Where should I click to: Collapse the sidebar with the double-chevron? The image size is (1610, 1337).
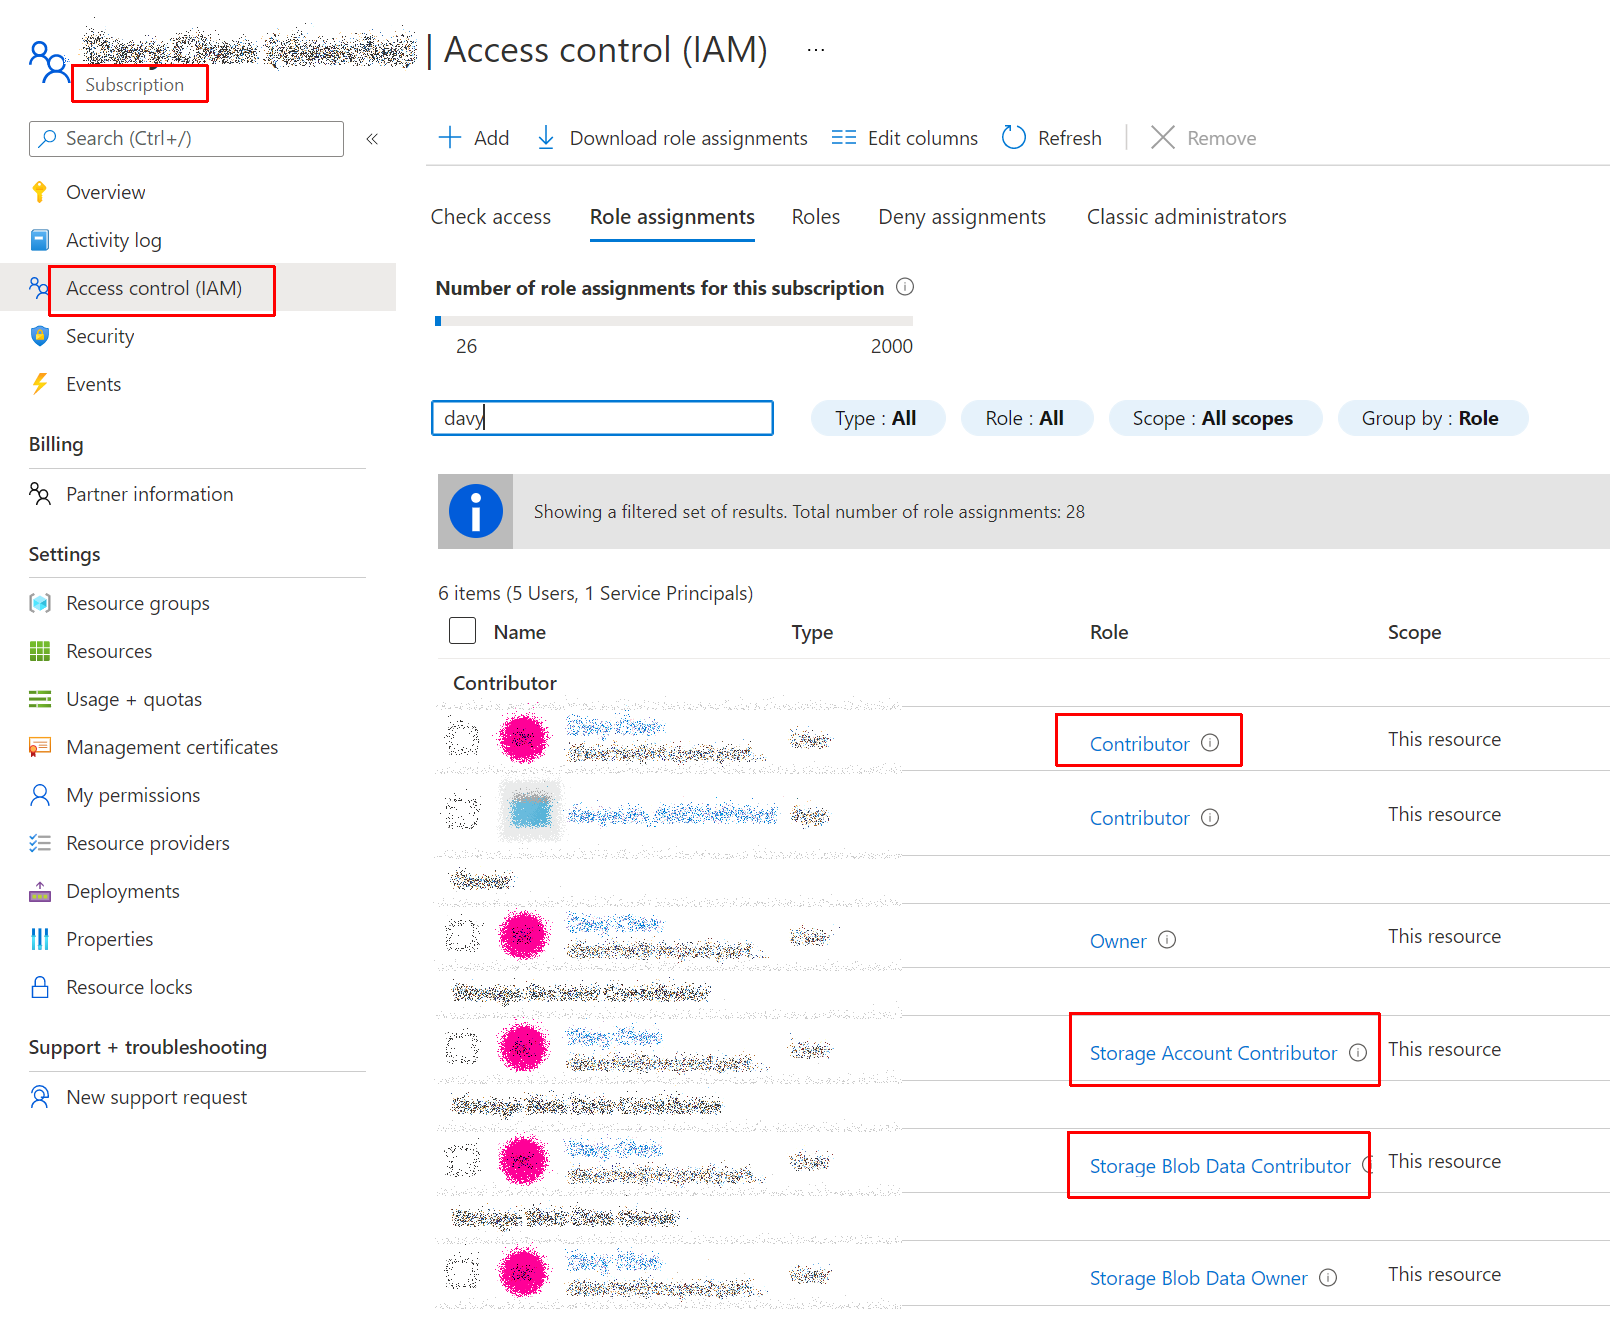pos(372,139)
